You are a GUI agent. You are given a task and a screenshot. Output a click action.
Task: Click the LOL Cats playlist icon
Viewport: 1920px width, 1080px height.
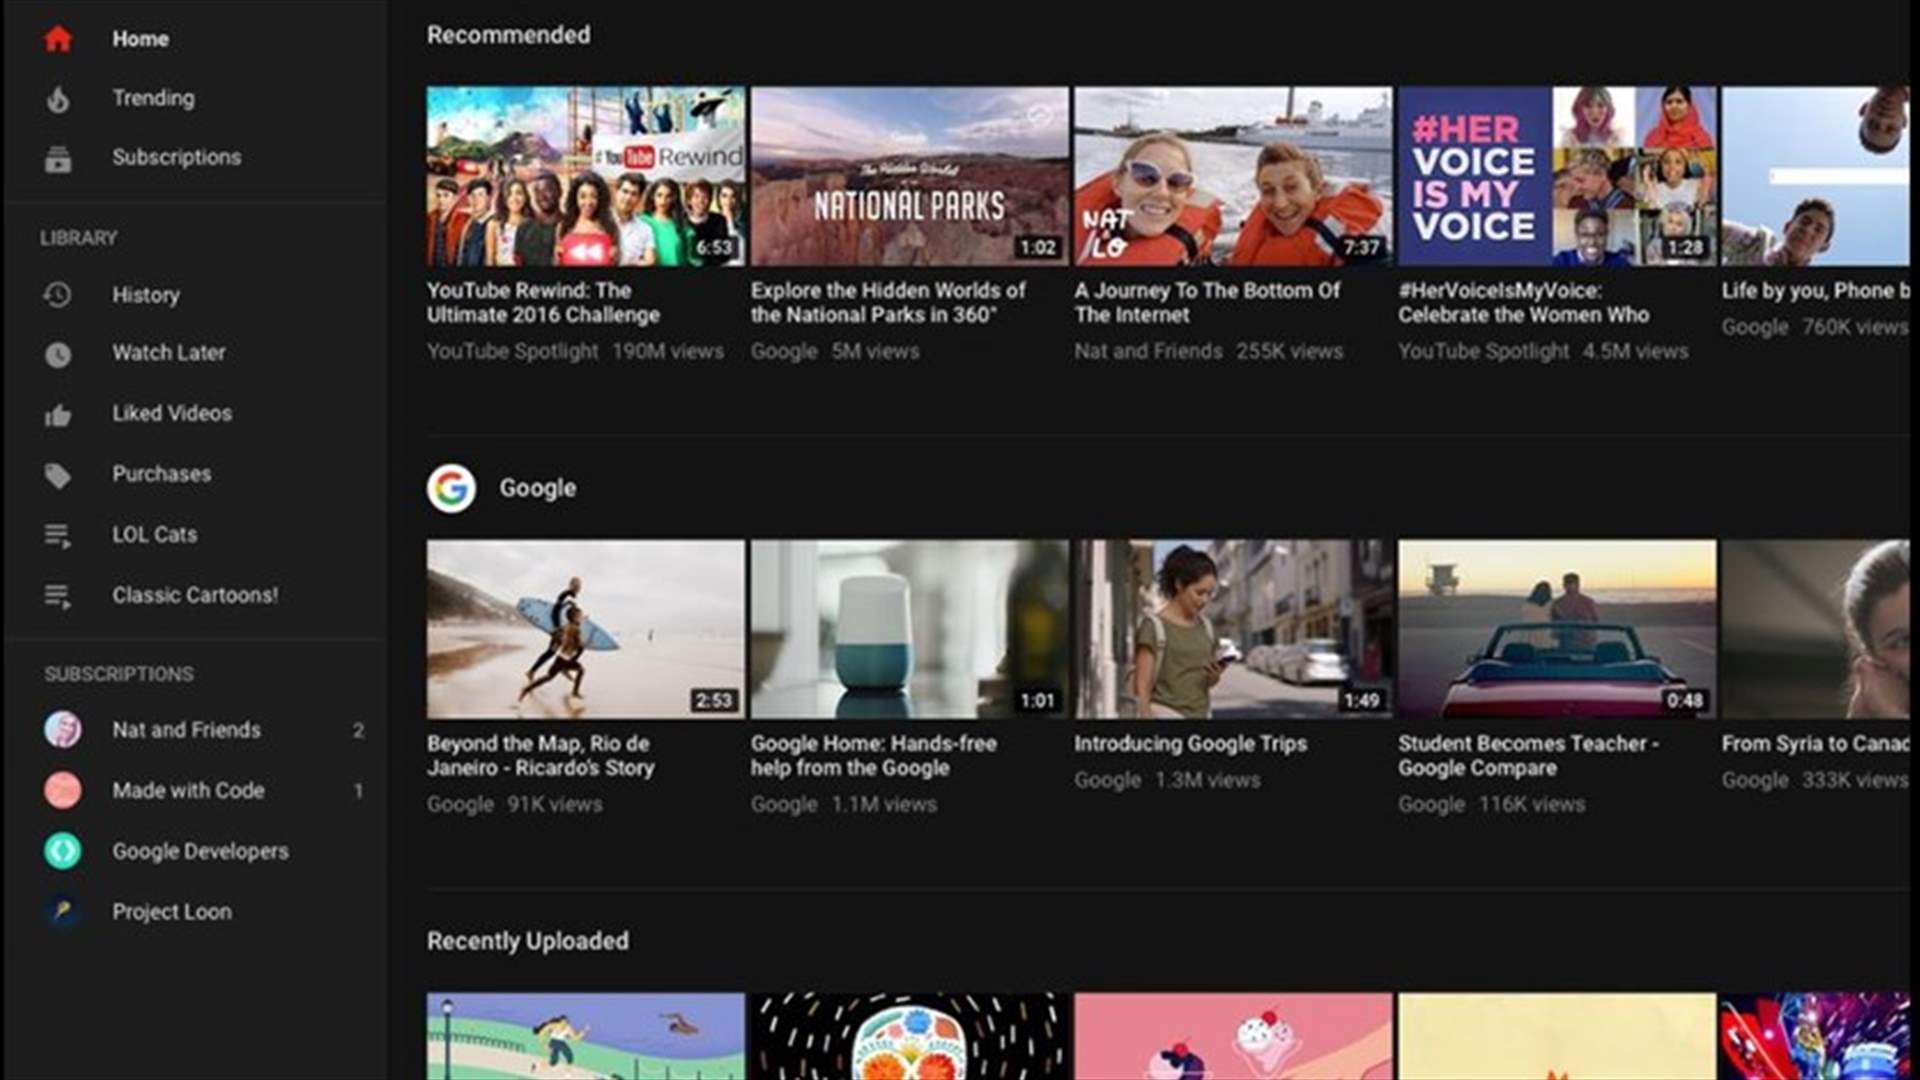(x=58, y=536)
